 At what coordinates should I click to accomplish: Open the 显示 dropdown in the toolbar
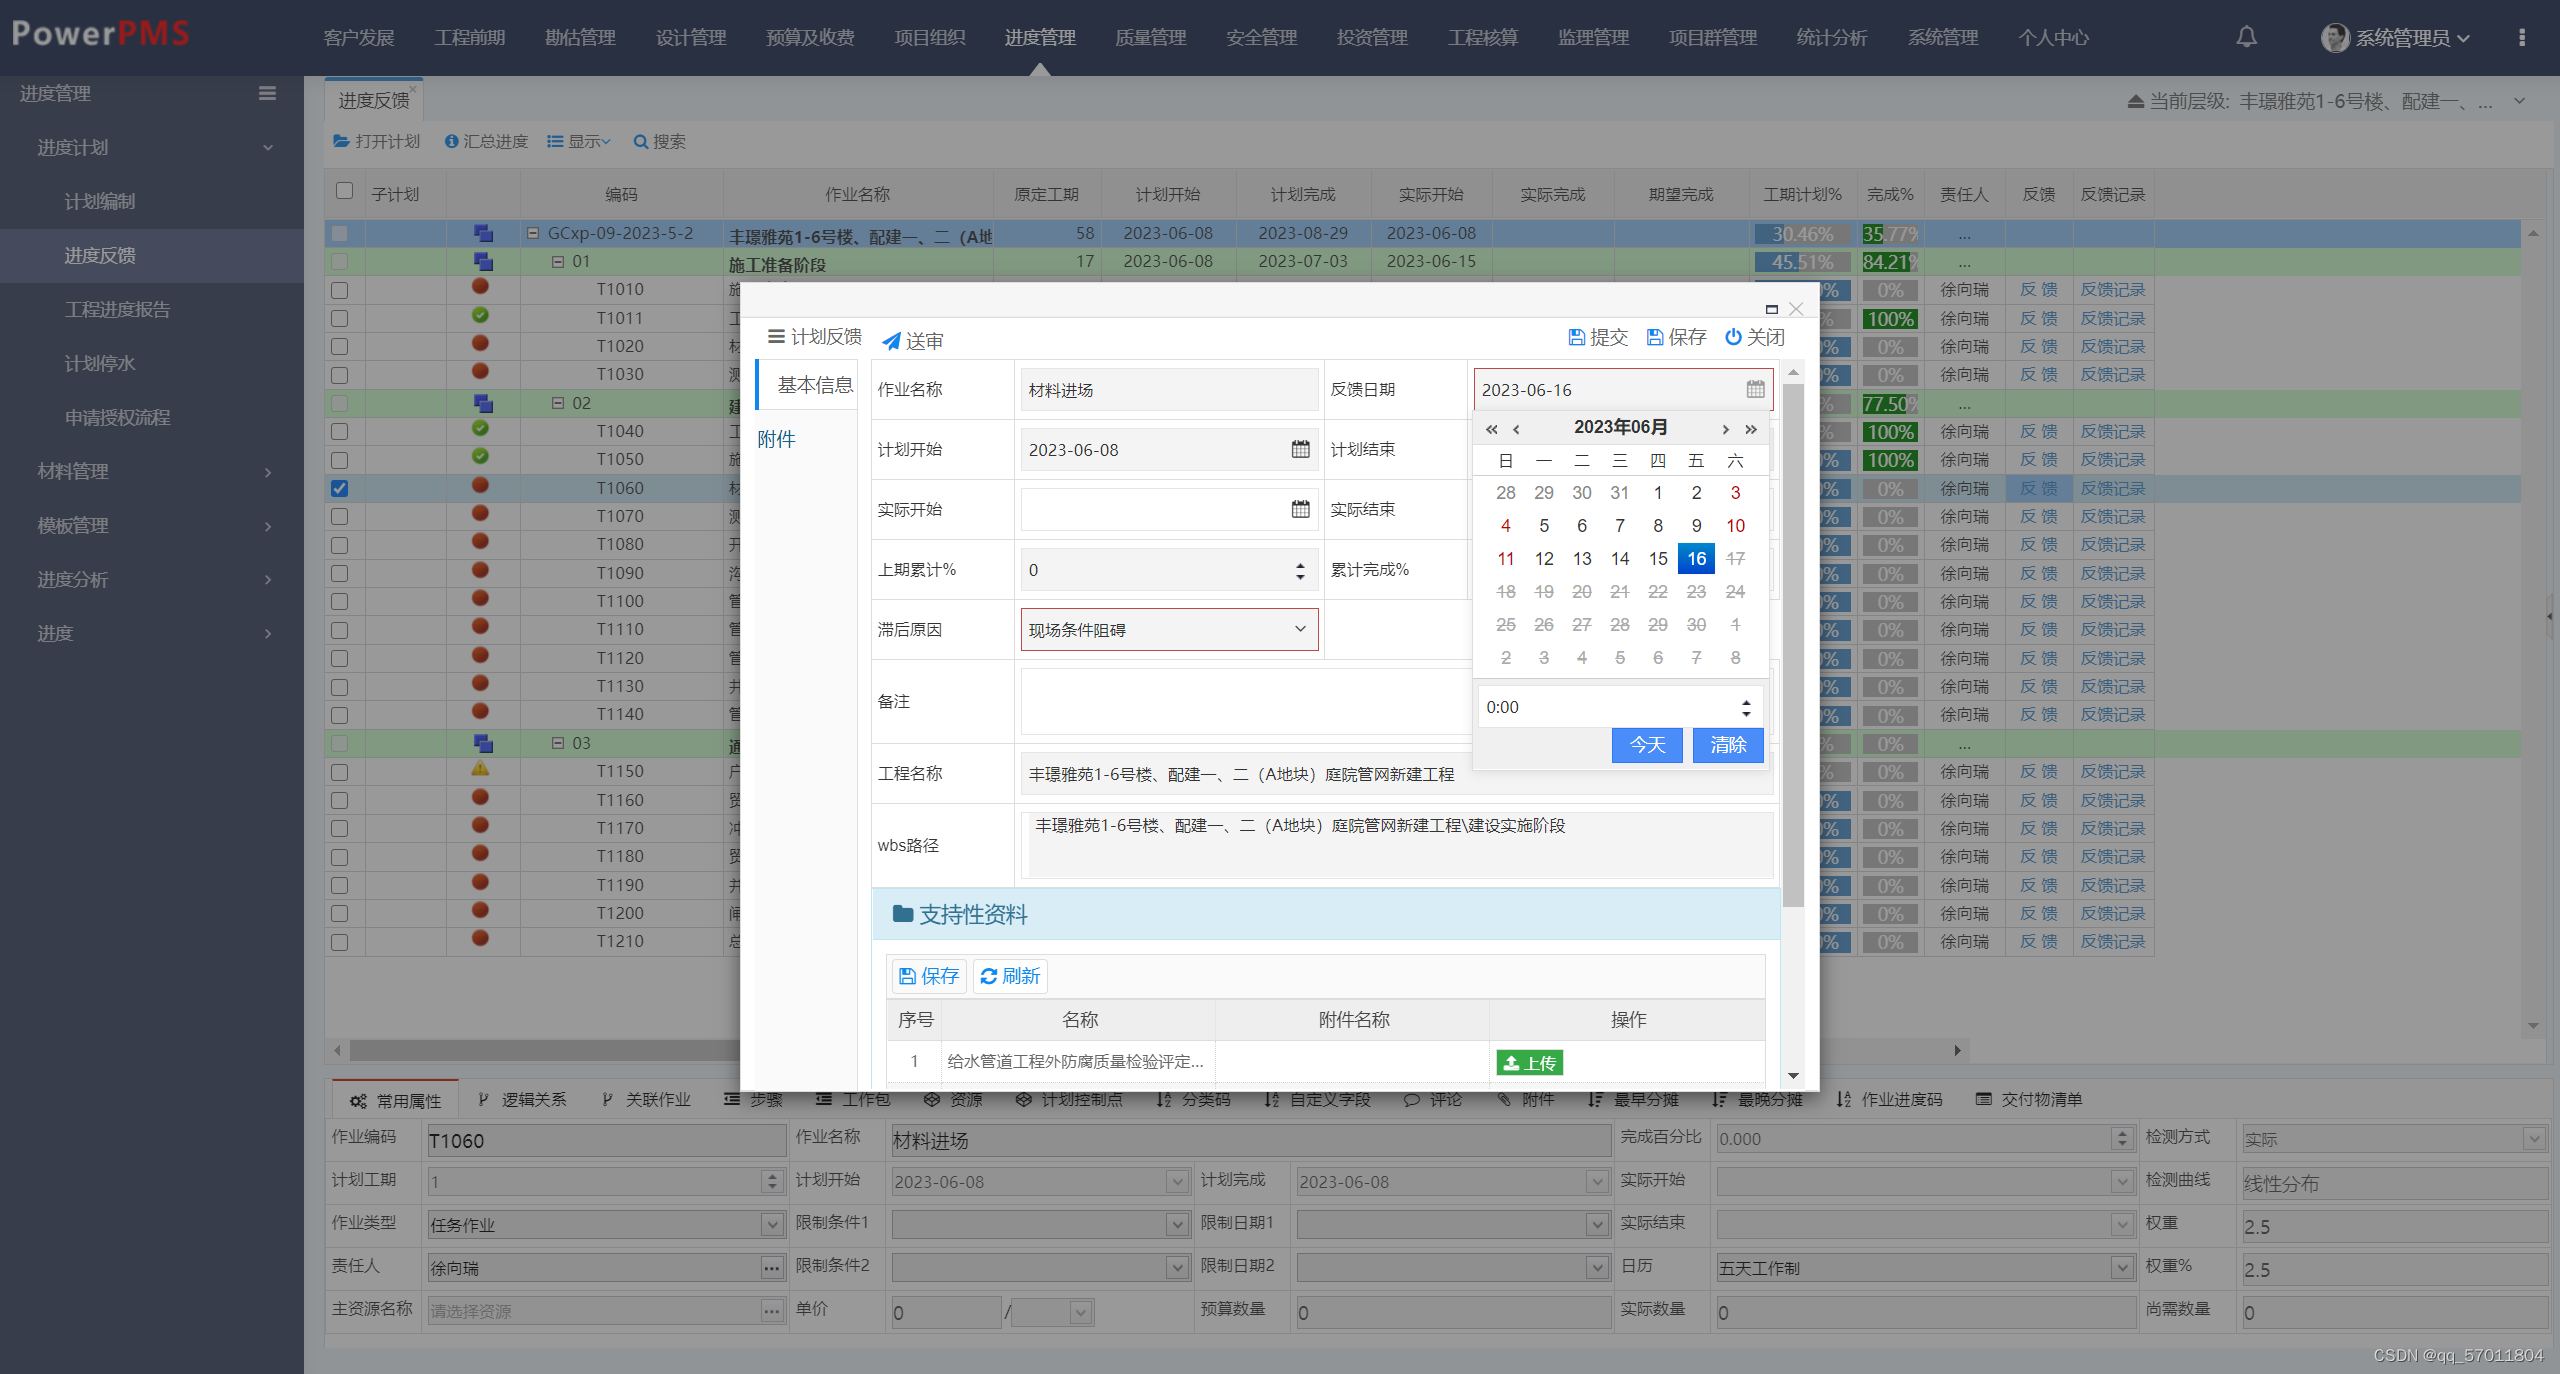click(x=578, y=141)
